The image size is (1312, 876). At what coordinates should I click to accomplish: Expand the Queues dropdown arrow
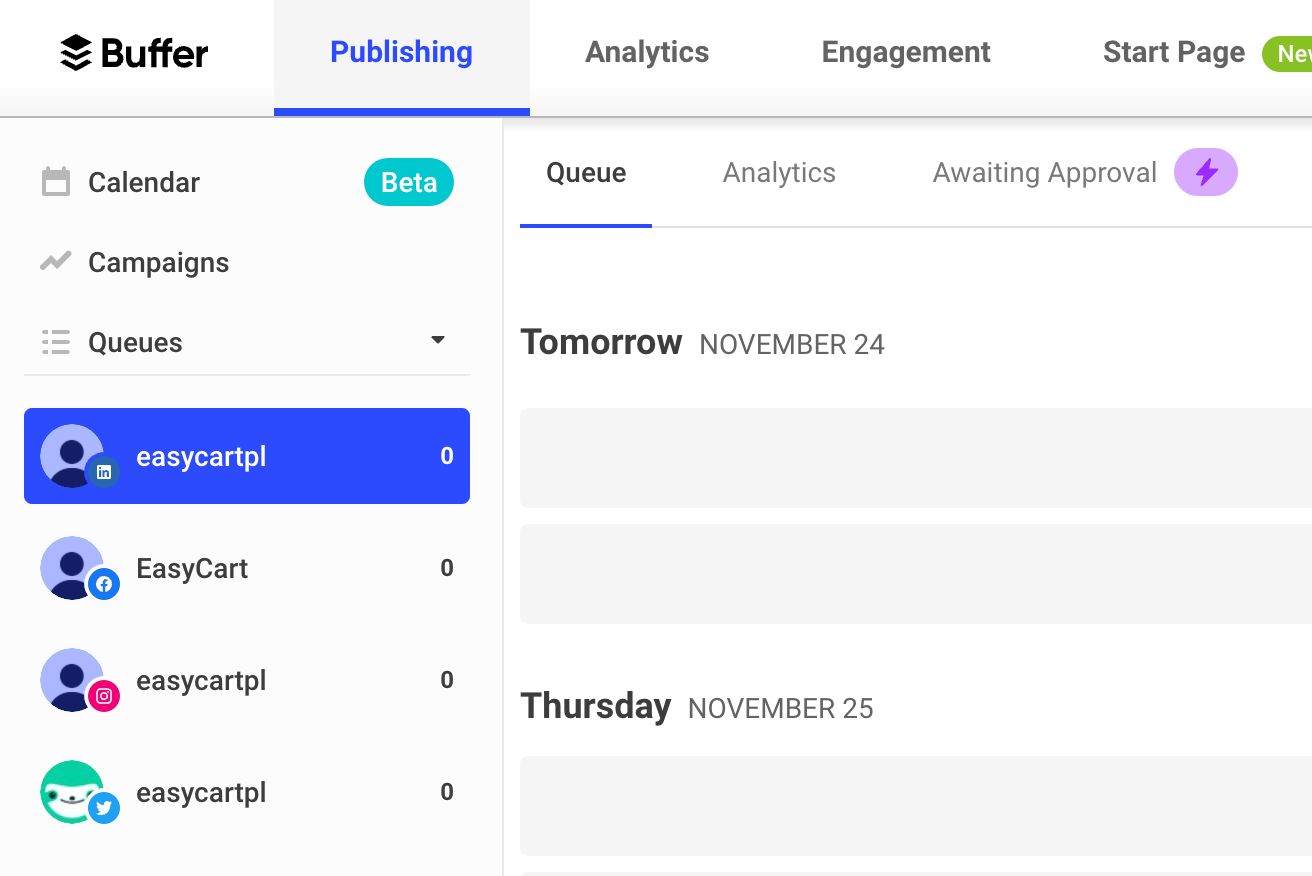438,340
